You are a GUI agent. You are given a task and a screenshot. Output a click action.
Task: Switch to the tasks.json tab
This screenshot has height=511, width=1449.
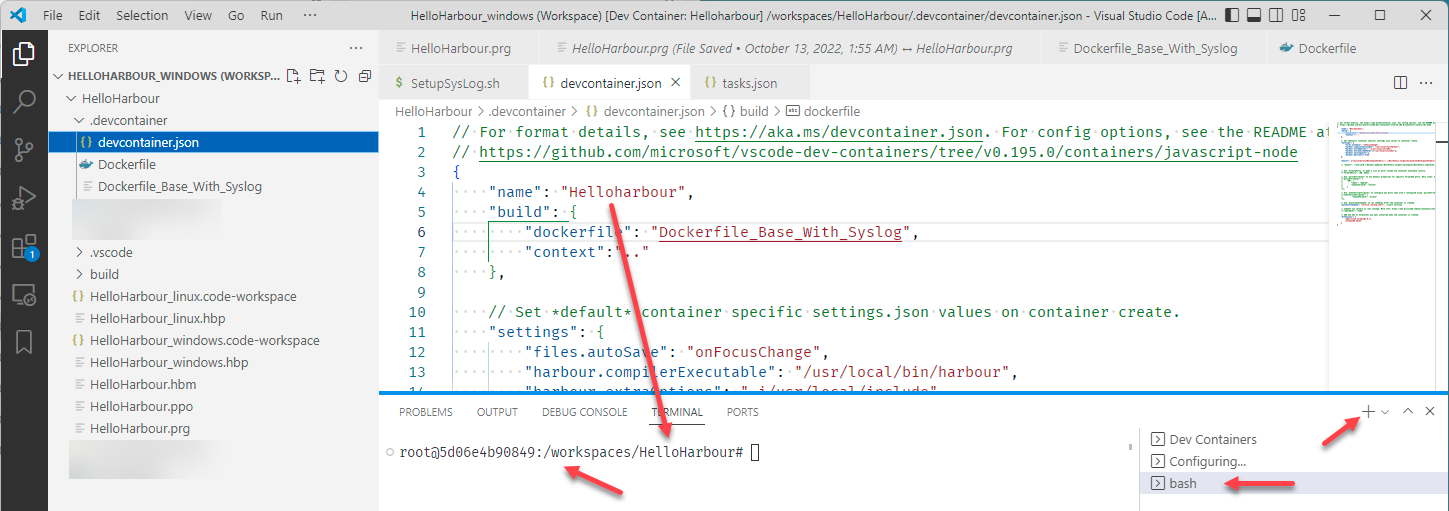click(x=740, y=83)
